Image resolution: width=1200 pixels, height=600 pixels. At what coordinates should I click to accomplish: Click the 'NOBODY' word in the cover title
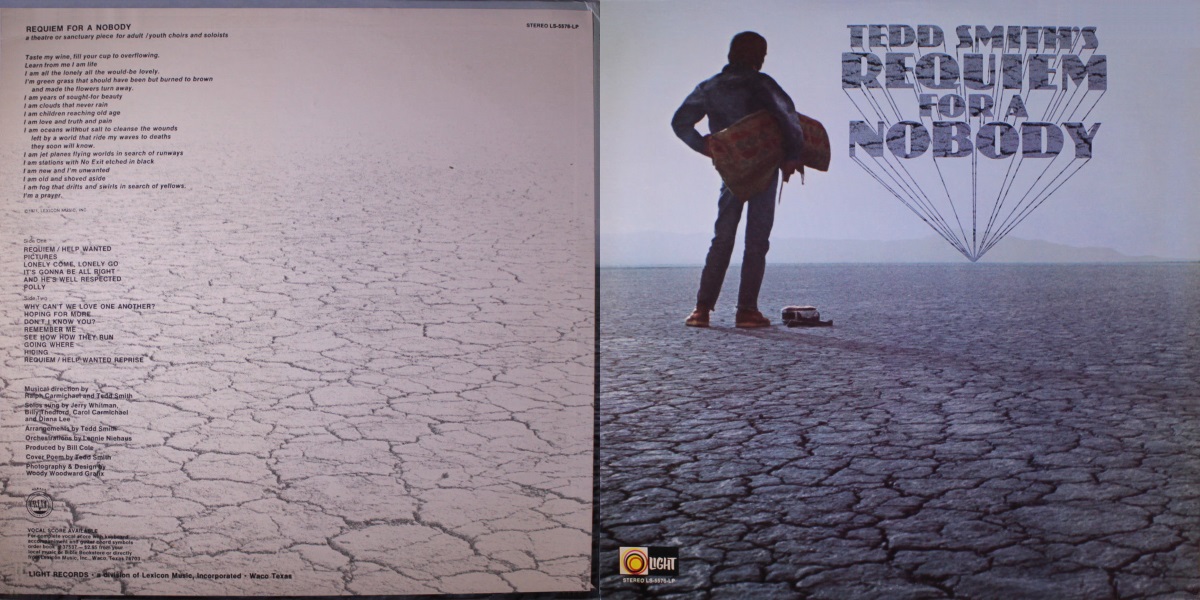pyautogui.click(x=968, y=138)
